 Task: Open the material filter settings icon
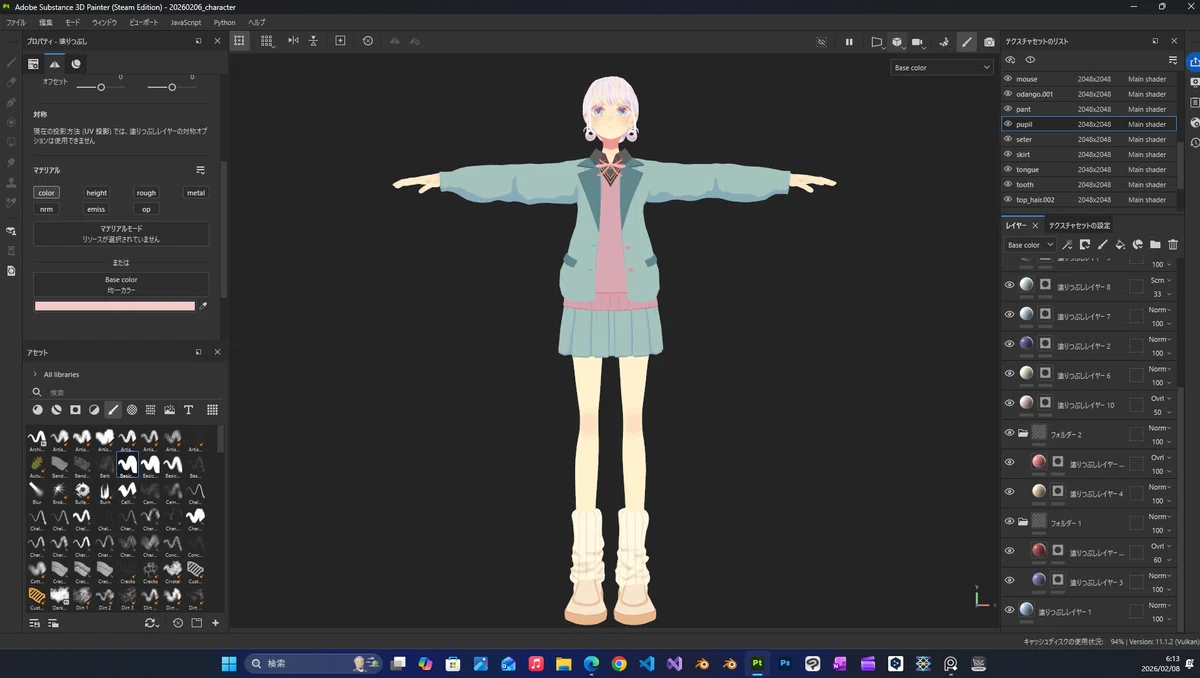[200, 170]
